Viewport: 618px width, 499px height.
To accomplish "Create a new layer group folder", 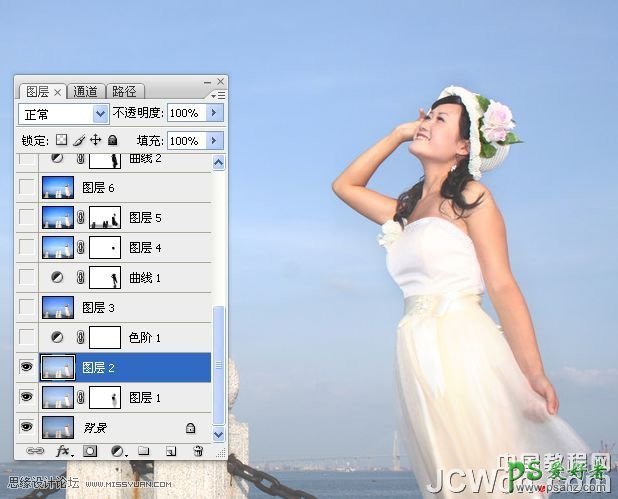I will tap(144, 451).
